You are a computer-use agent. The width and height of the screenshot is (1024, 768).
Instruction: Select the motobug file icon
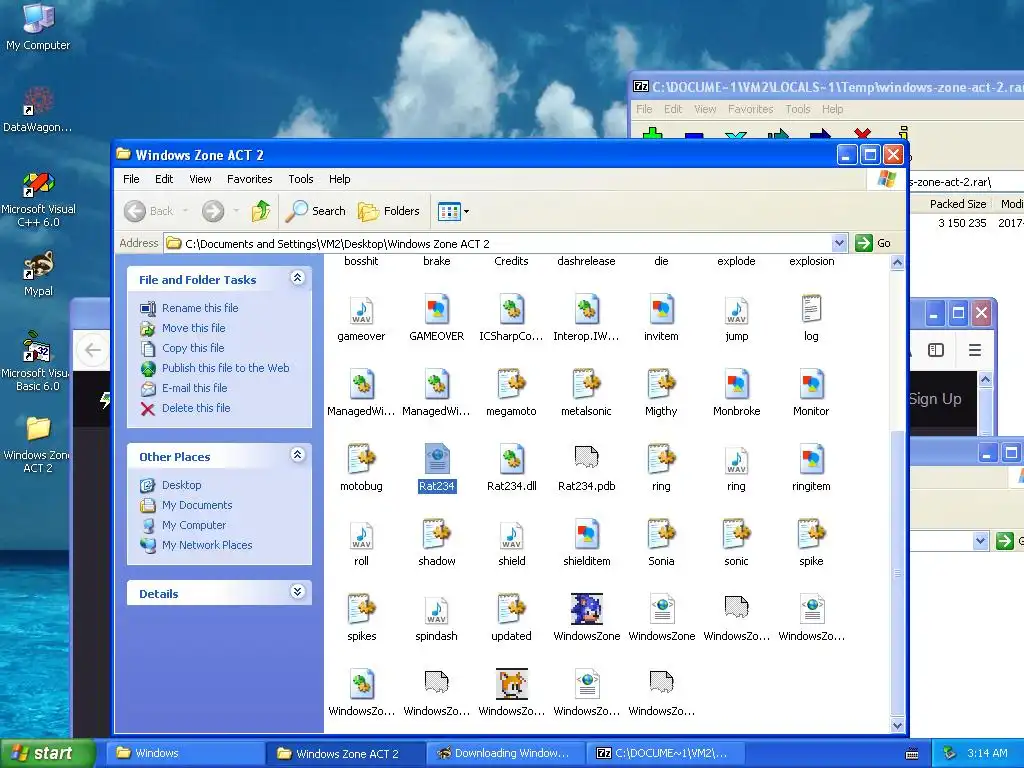[361, 459]
